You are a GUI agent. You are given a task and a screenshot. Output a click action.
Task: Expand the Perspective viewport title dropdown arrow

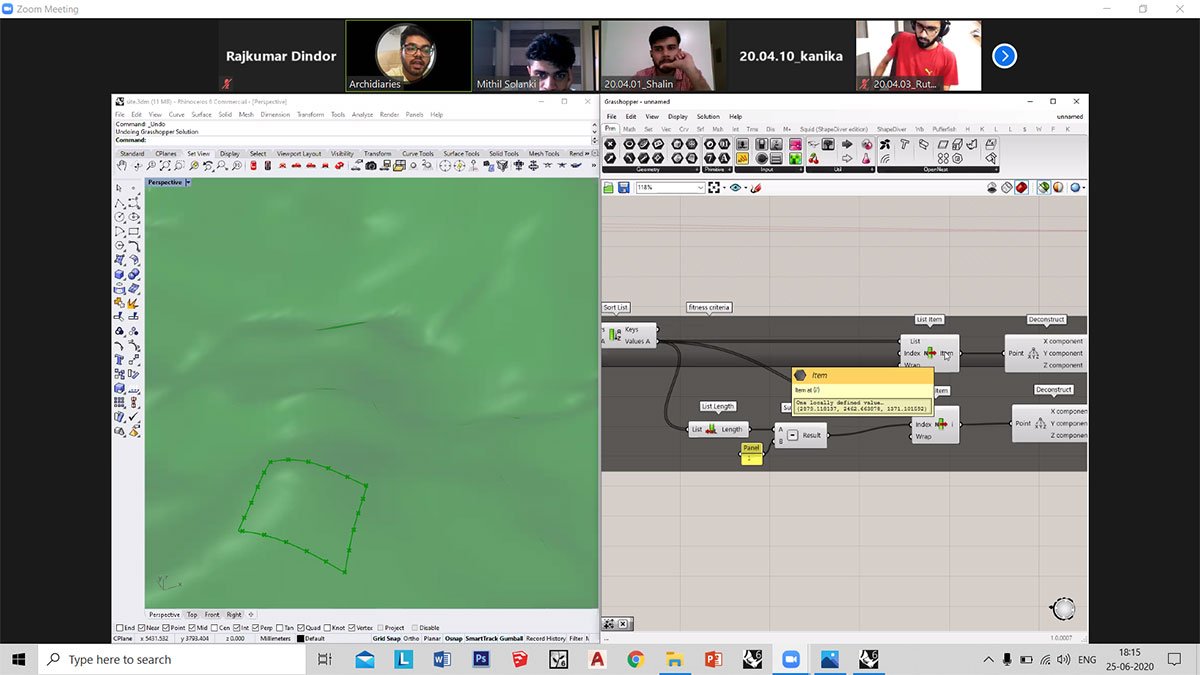click(x=188, y=182)
